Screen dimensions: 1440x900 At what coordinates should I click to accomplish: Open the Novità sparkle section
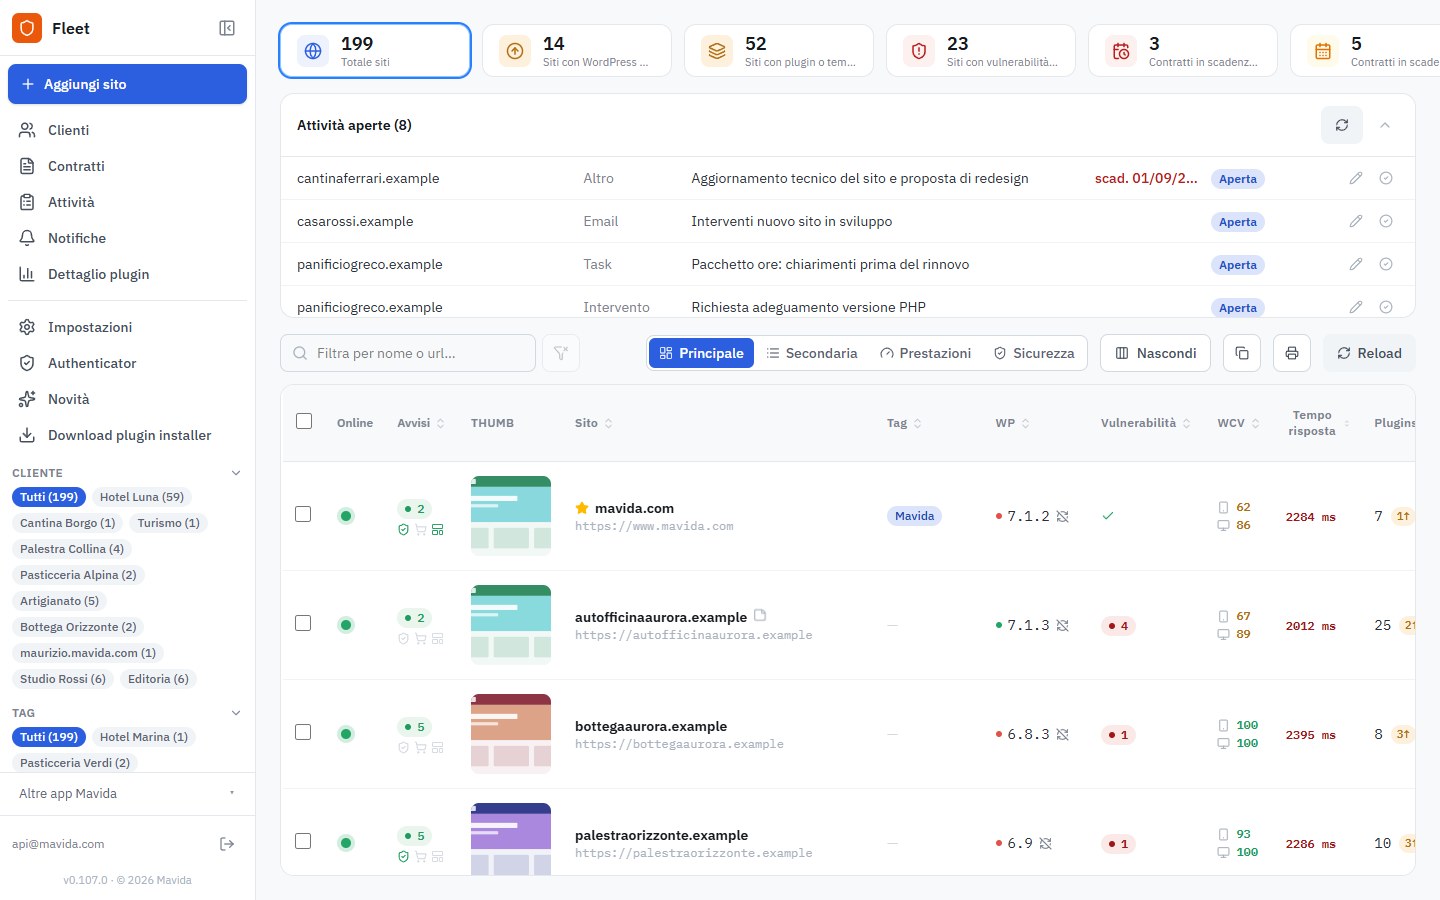coord(127,399)
